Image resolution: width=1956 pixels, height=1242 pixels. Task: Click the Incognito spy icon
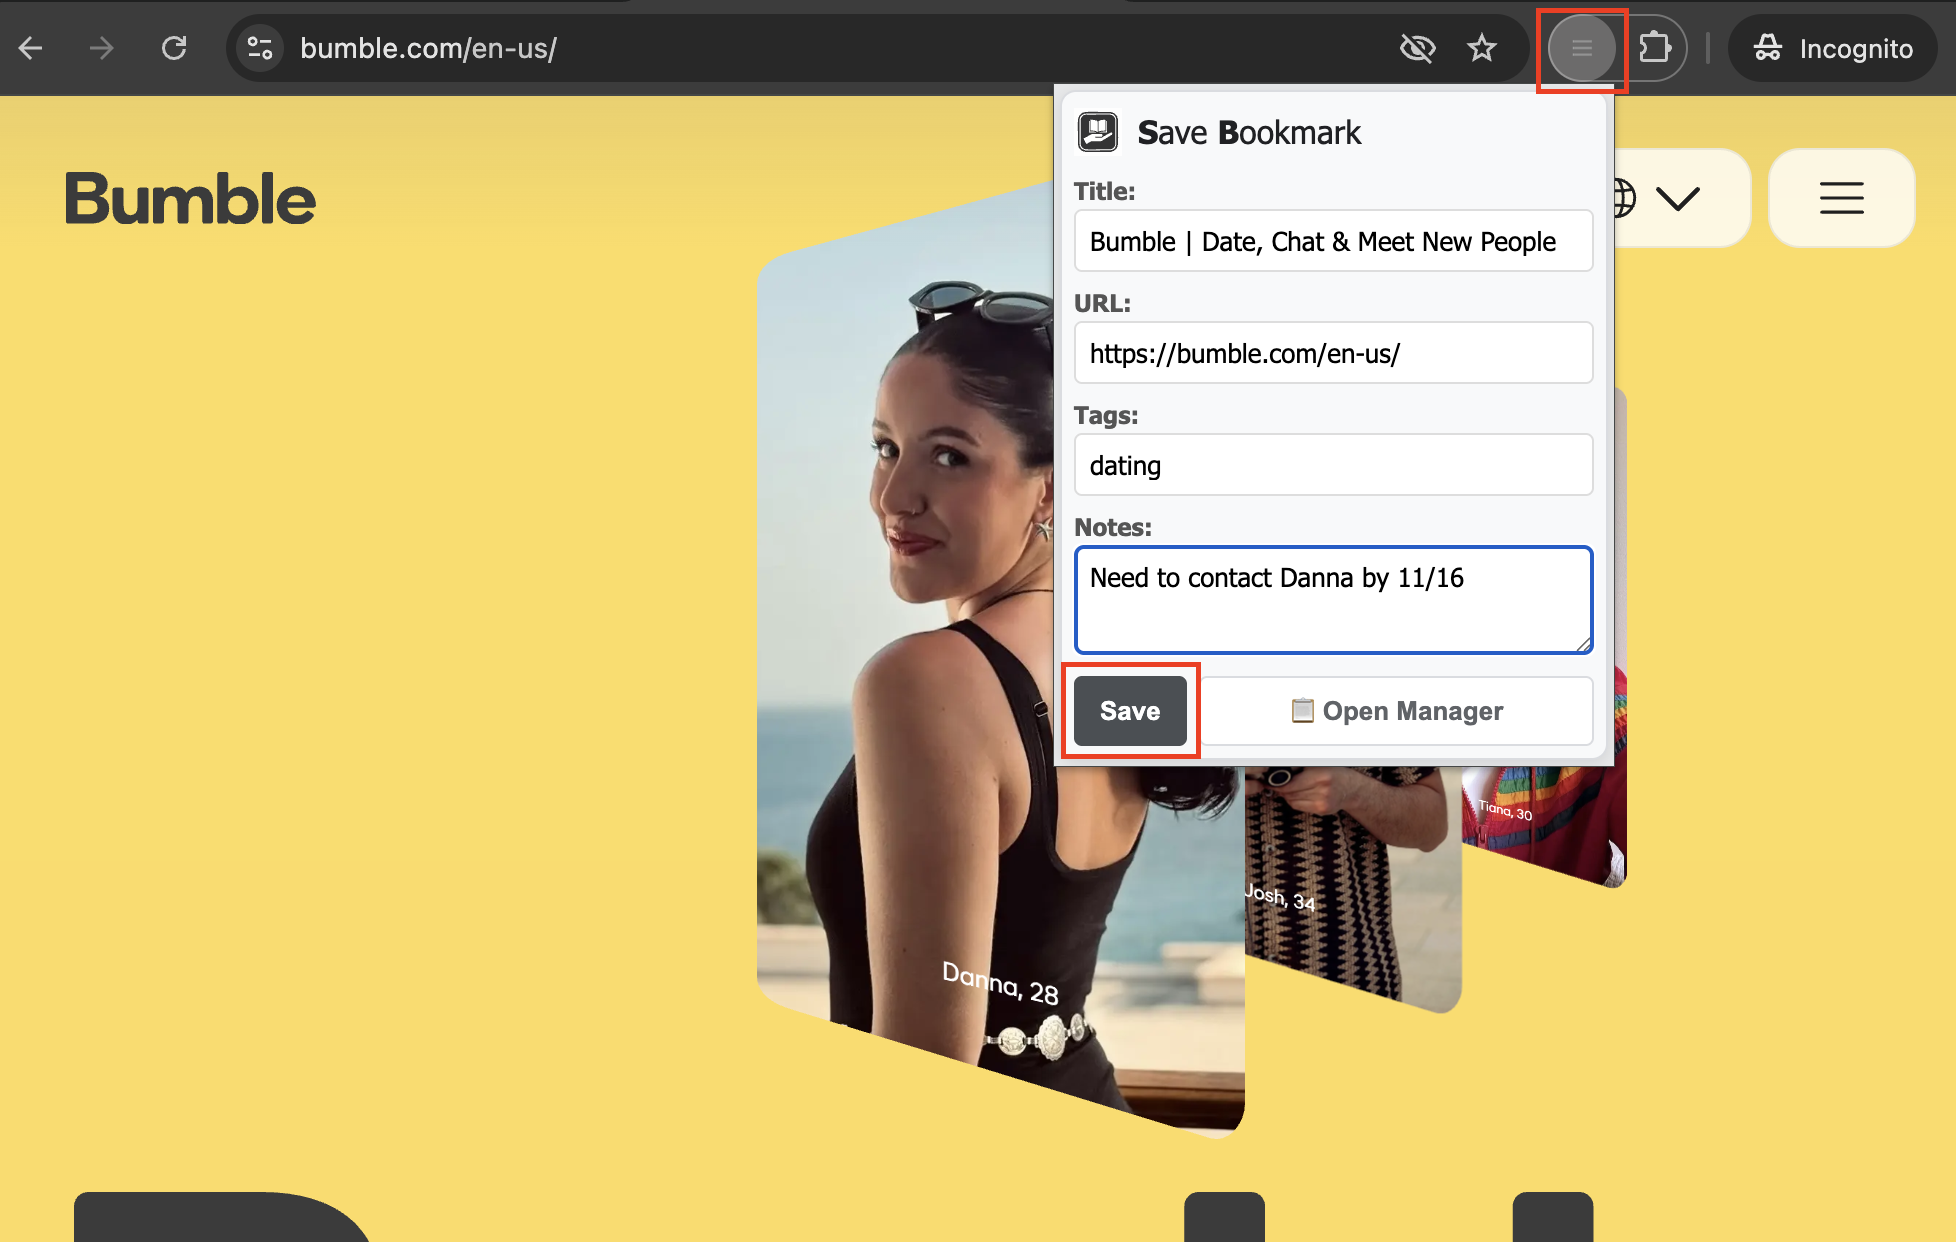tap(1768, 48)
